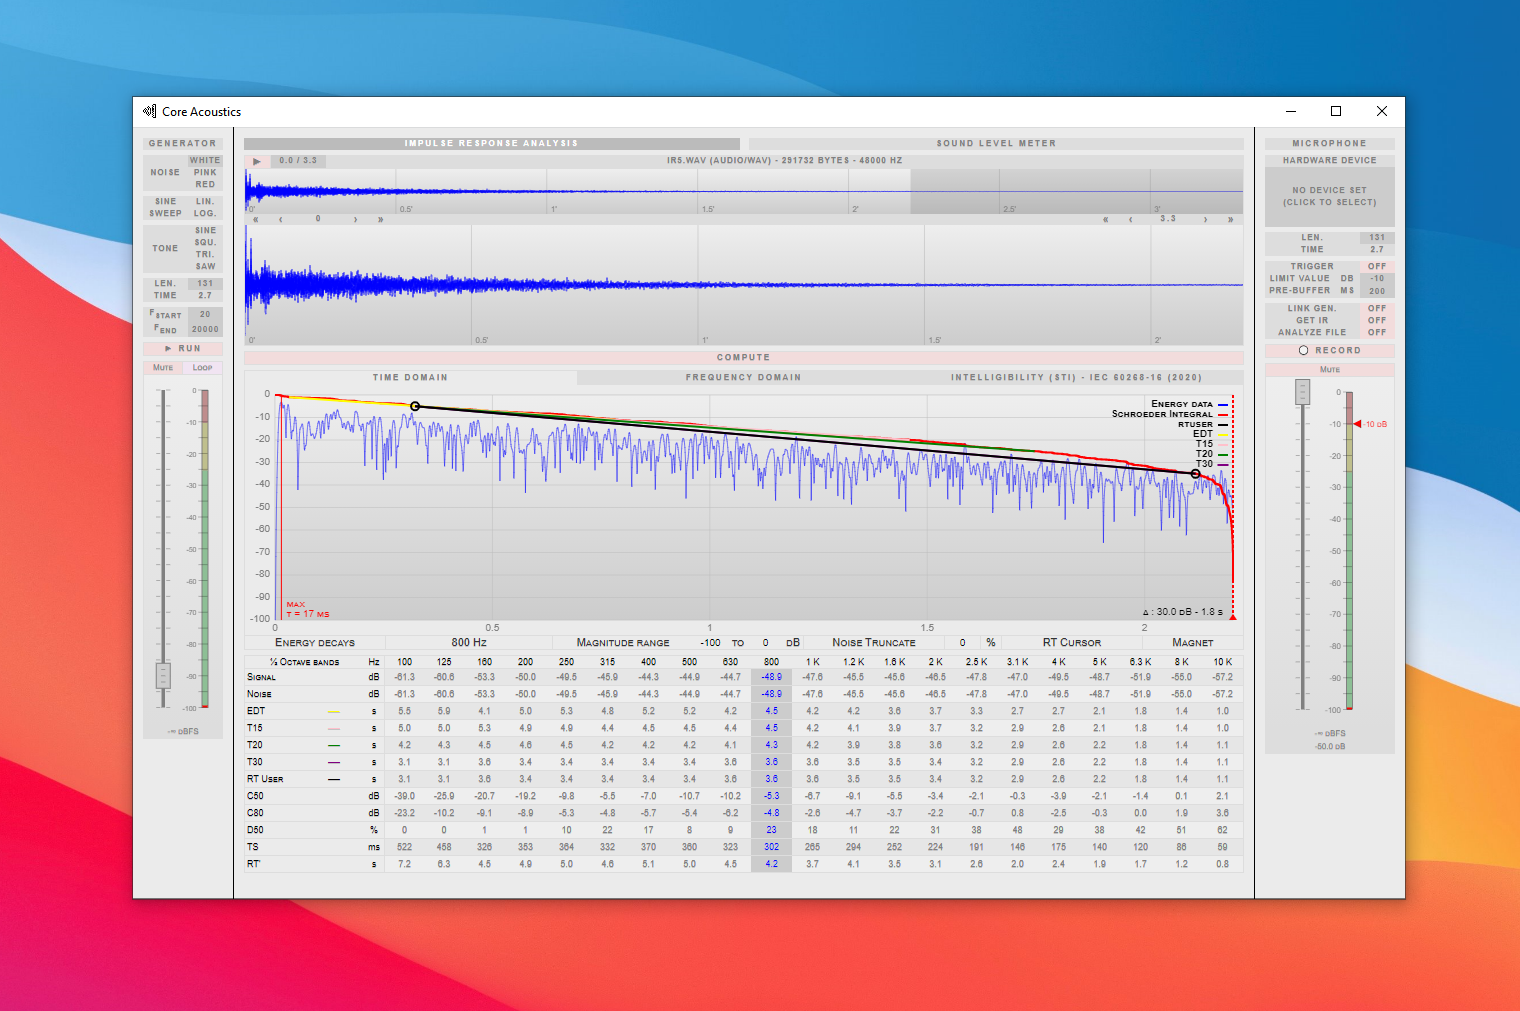Edit Fend value 20000
This screenshot has height=1011, width=1520.
[x=205, y=329]
